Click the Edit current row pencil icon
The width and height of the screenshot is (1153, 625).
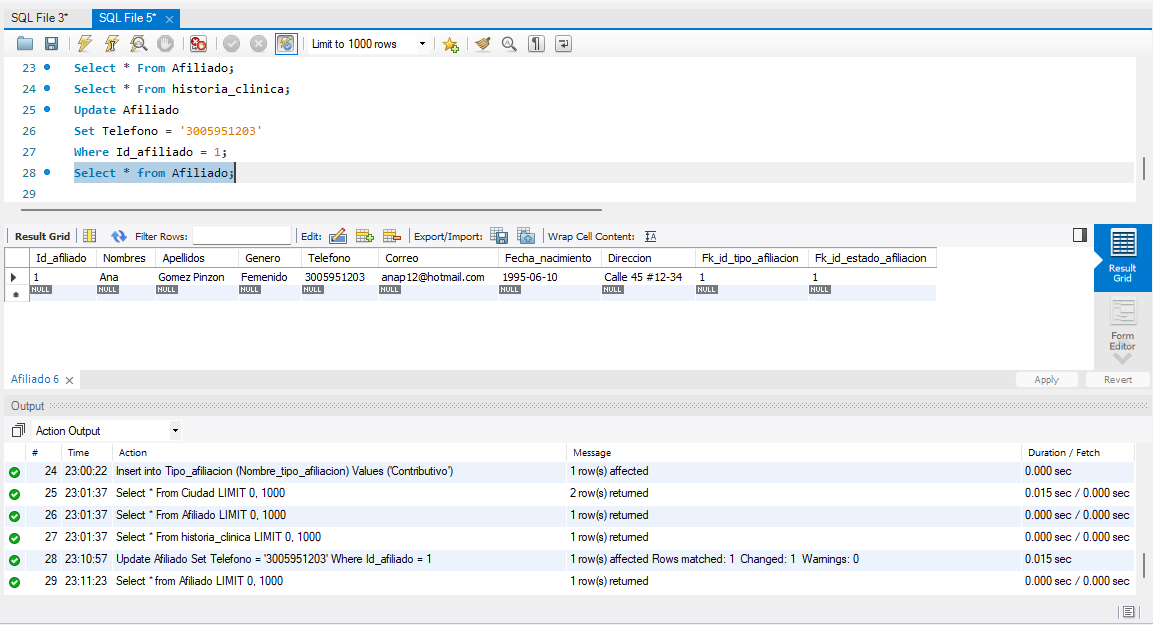coord(338,237)
